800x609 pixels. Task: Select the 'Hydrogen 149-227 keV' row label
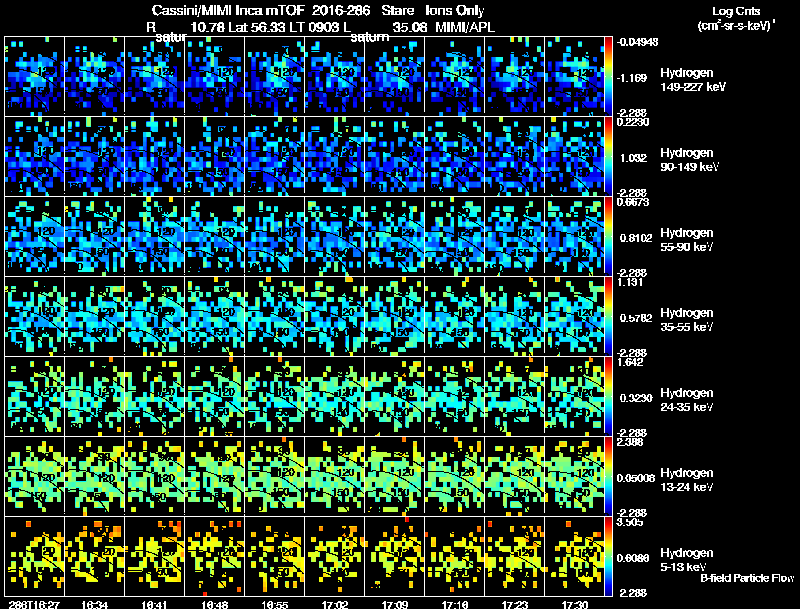pyautogui.click(x=693, y=80)
